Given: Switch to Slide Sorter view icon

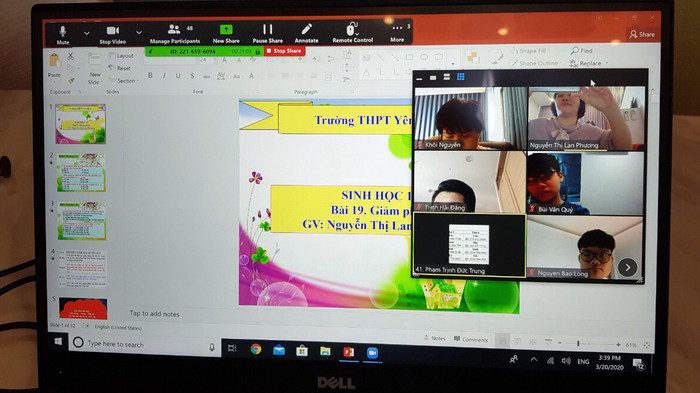Looking at the screenshot, I should [517, 342].
